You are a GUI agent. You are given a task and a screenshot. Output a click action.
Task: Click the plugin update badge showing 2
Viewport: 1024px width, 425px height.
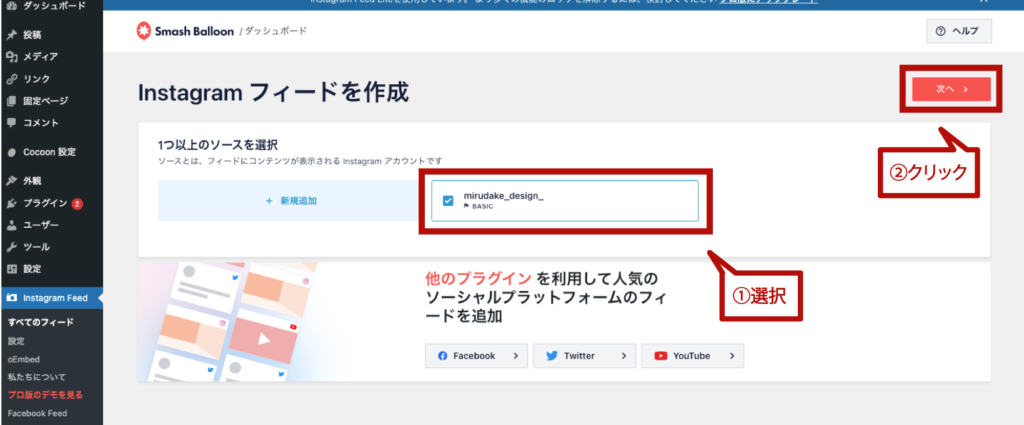tap(77, 203)
